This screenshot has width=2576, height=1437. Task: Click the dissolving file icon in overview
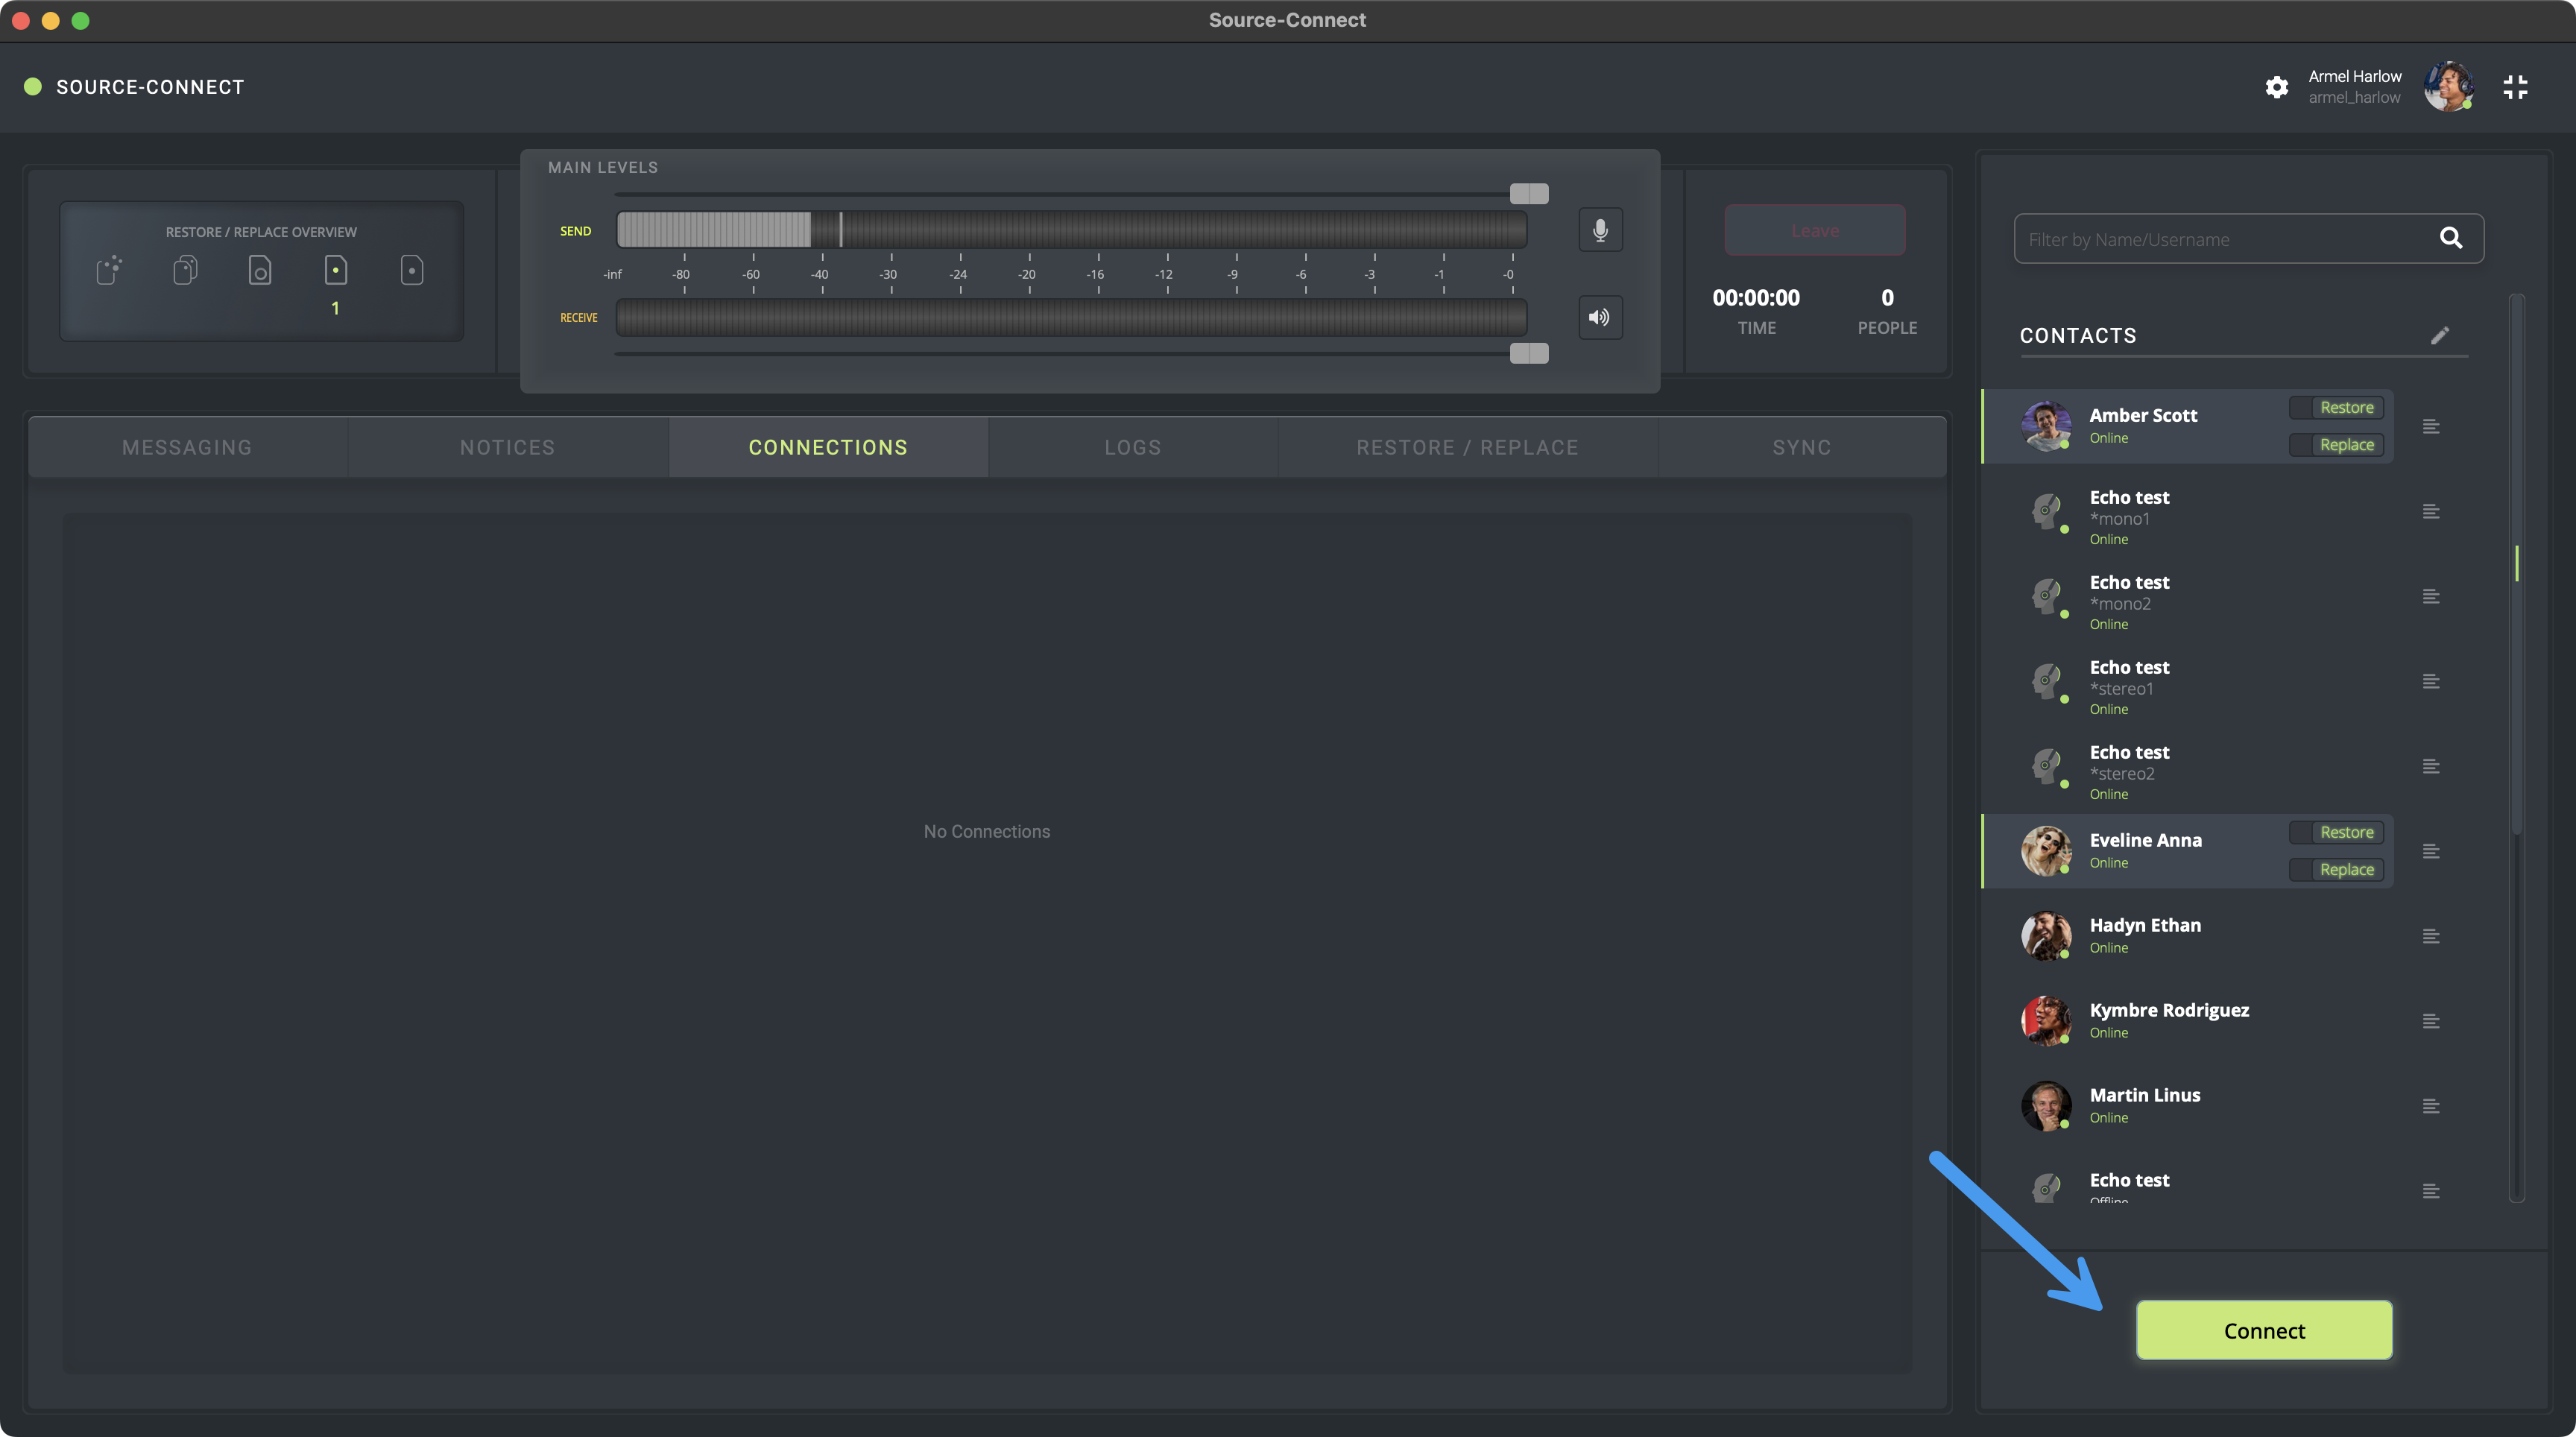pyautogui.click(x=109, y=270)
